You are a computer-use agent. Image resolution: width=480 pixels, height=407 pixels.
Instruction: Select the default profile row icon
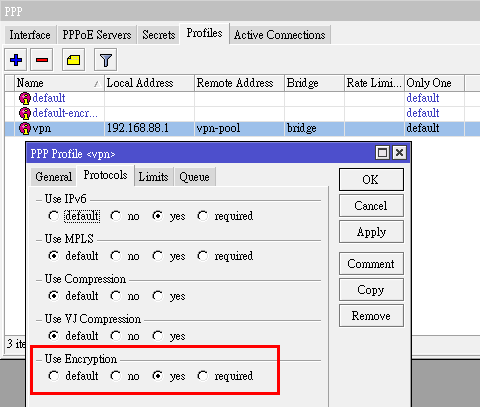point(25,98)
